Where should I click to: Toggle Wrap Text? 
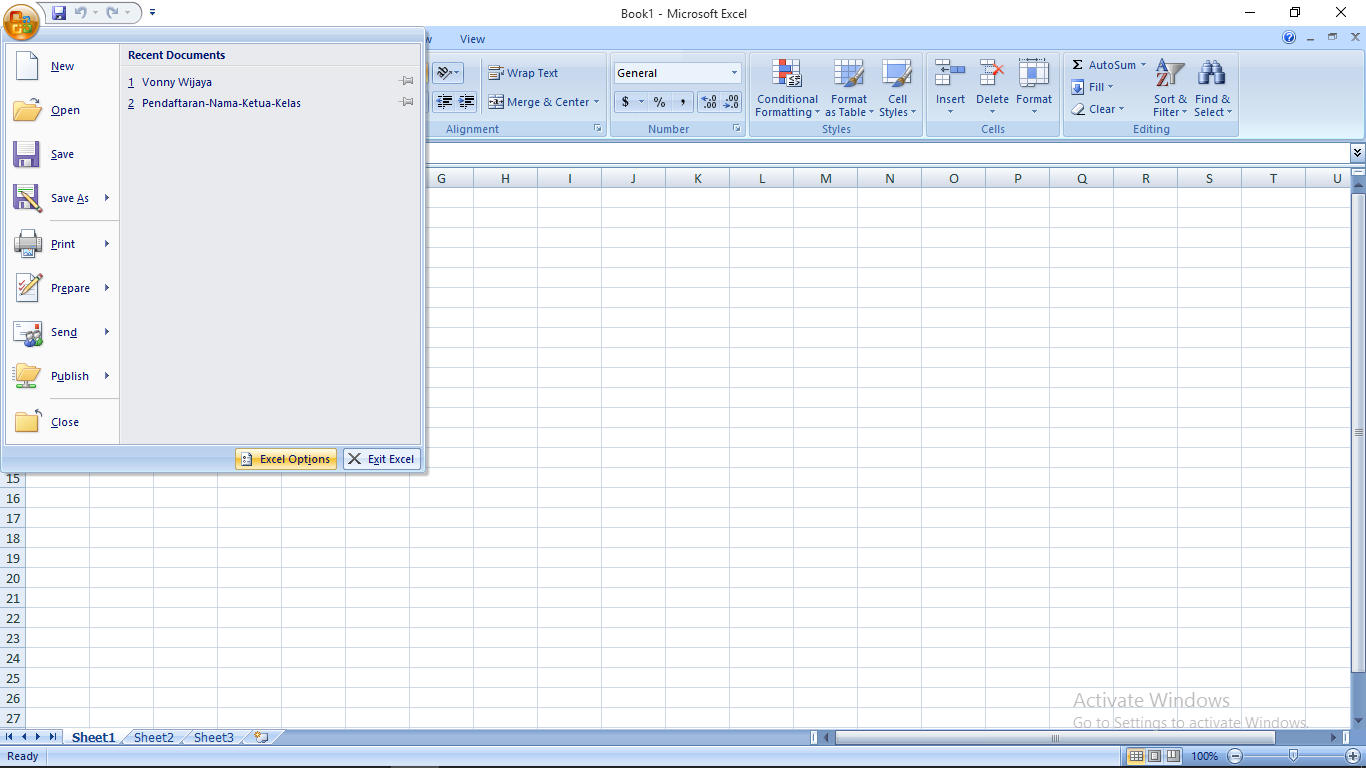523,73
